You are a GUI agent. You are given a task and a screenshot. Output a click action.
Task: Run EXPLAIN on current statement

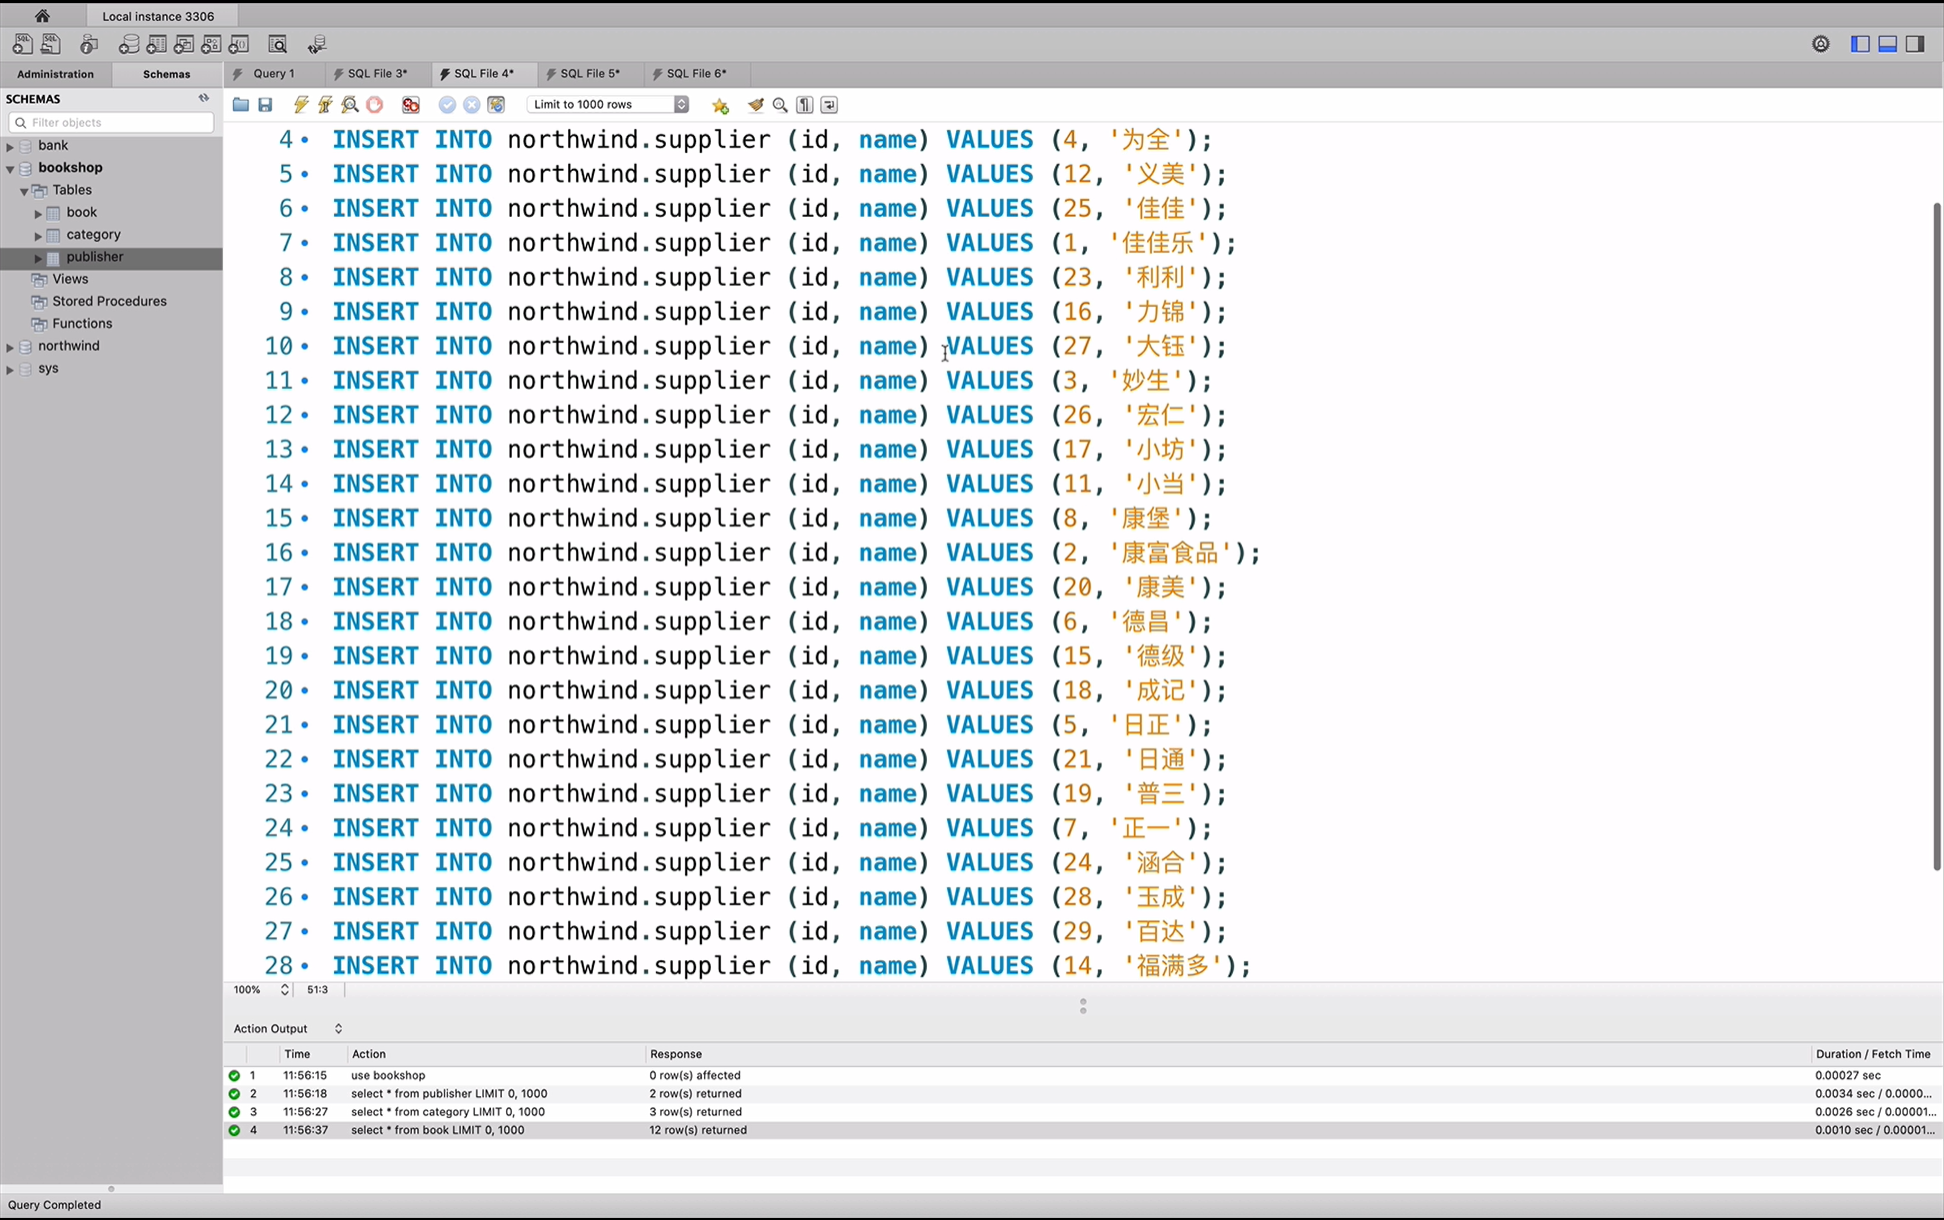click(x=350, y=105)
